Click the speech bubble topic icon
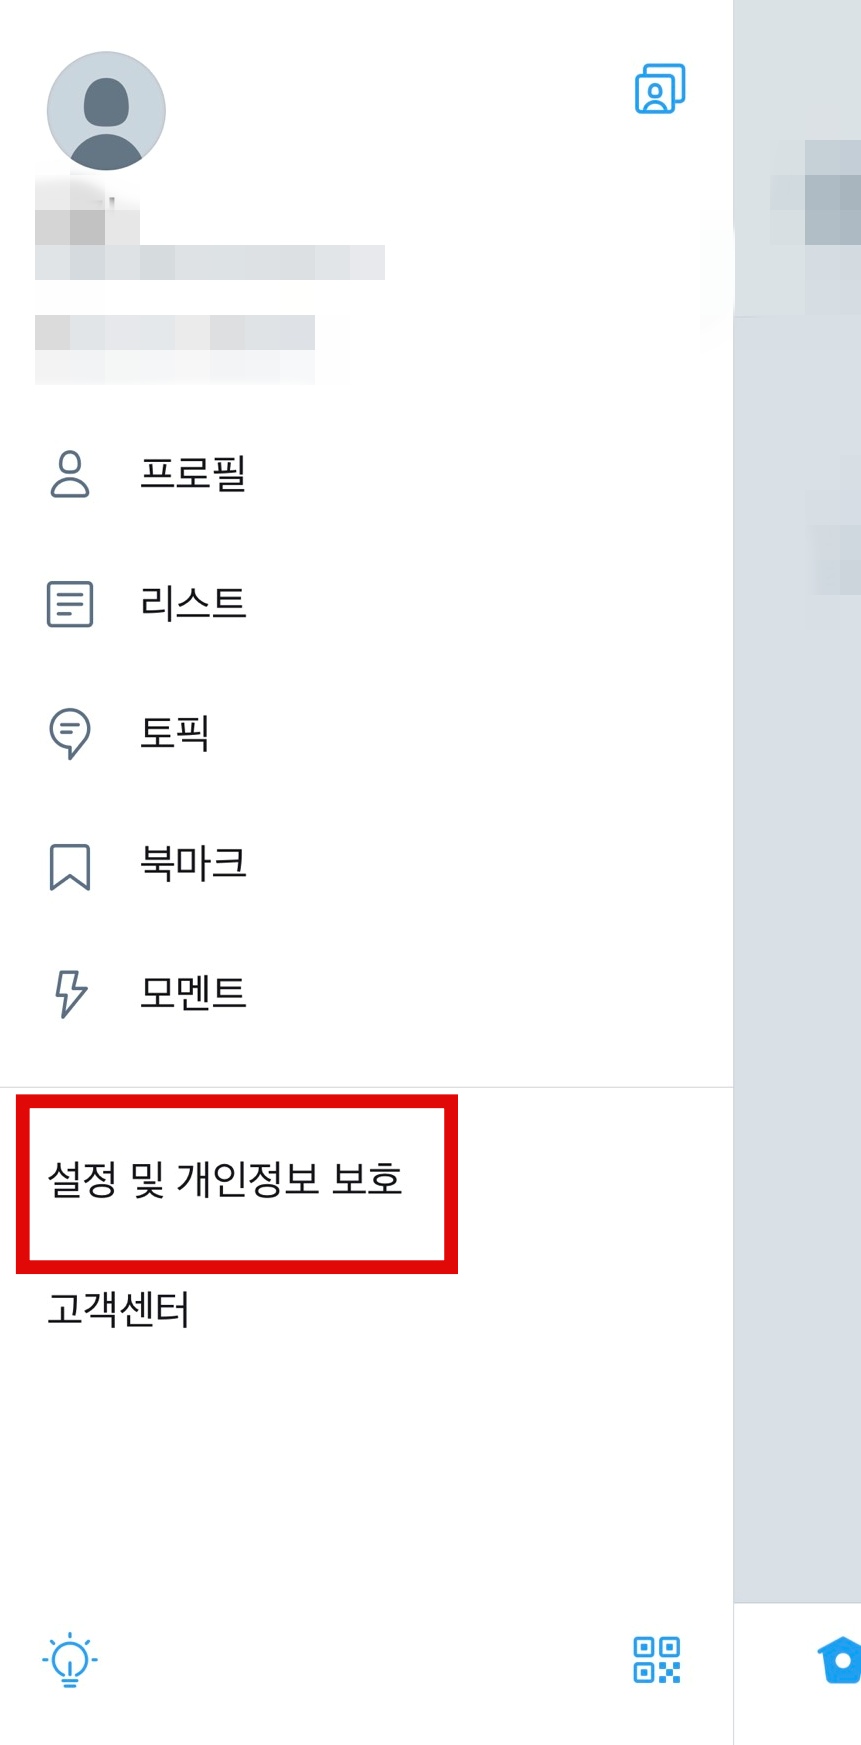The height and width of the screenshot is (1745, 861). tap(70, 734)
